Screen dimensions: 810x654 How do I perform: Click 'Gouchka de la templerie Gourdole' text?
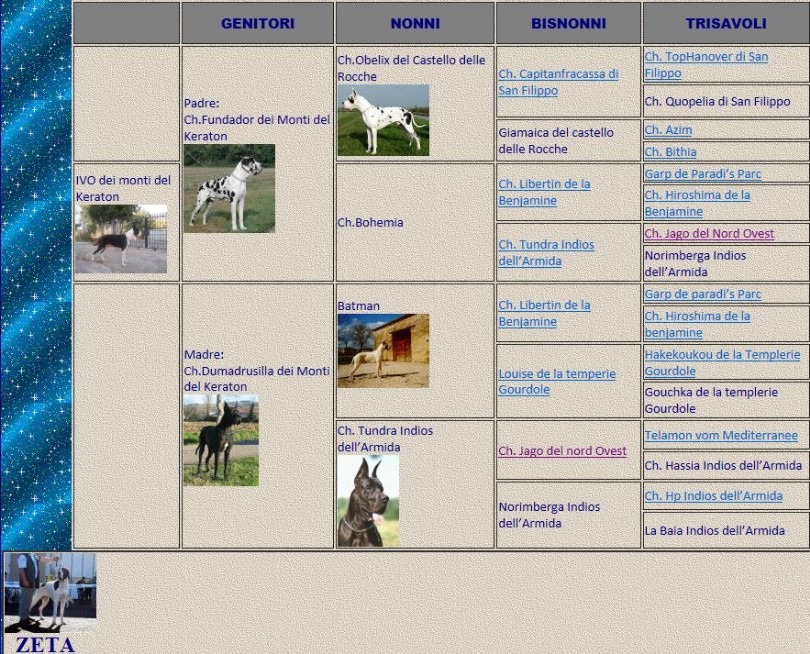click(711, 400)
